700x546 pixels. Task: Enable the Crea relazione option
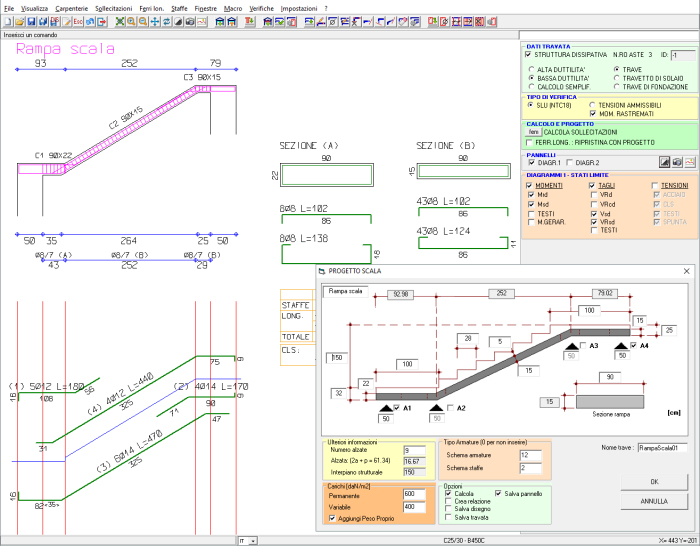pos(447,502)
